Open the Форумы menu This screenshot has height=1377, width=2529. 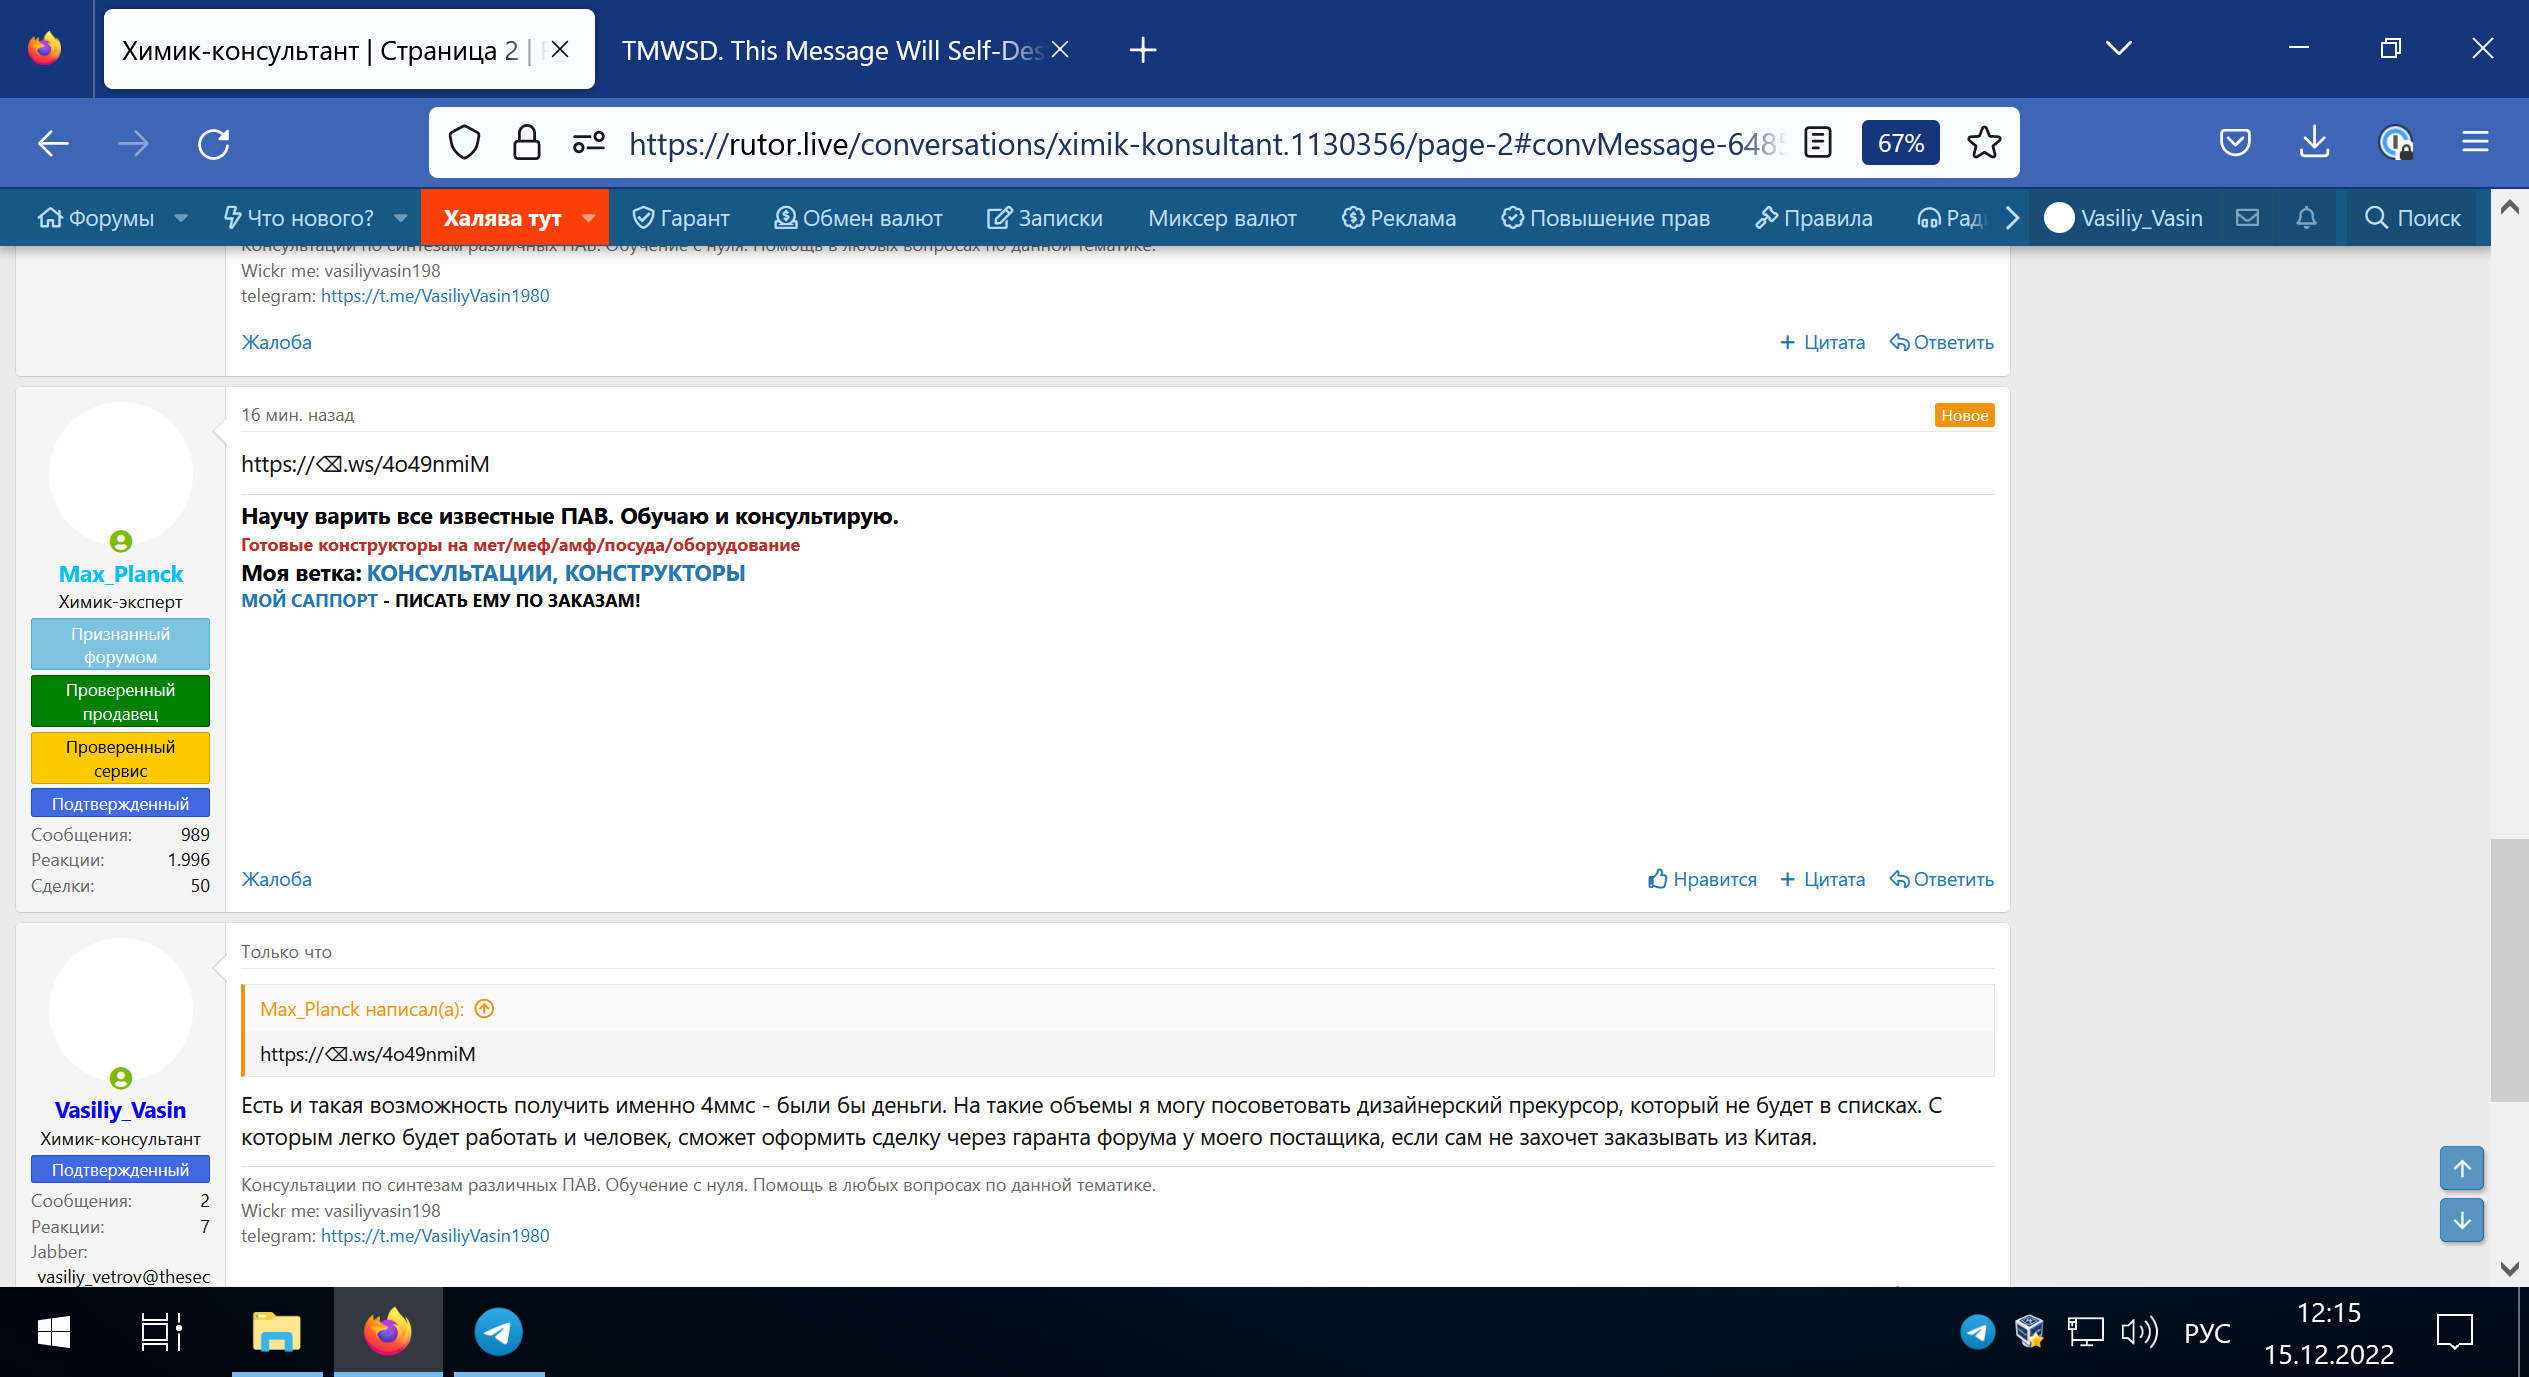click(97, 218)
